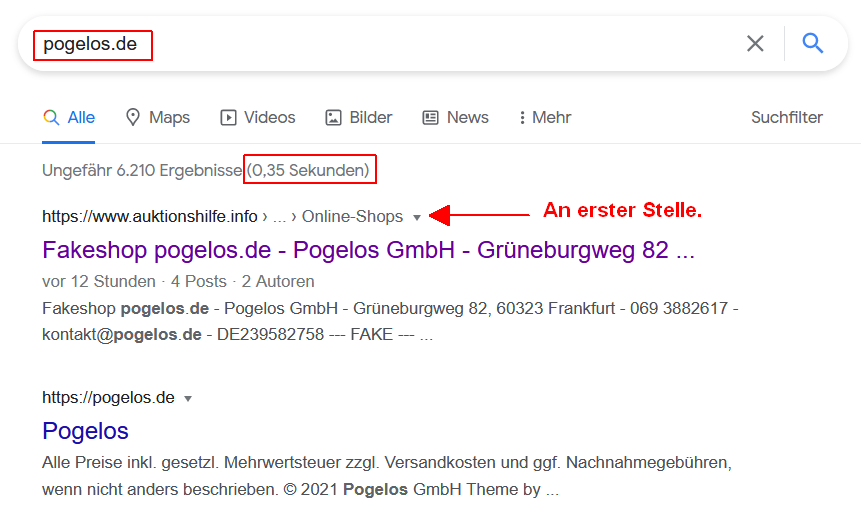Viewport: 861px width, 515px height.
Task: Click the result count text Ungefähr 6.210 Ergebnisse
Action: click(x=141, y=170)
